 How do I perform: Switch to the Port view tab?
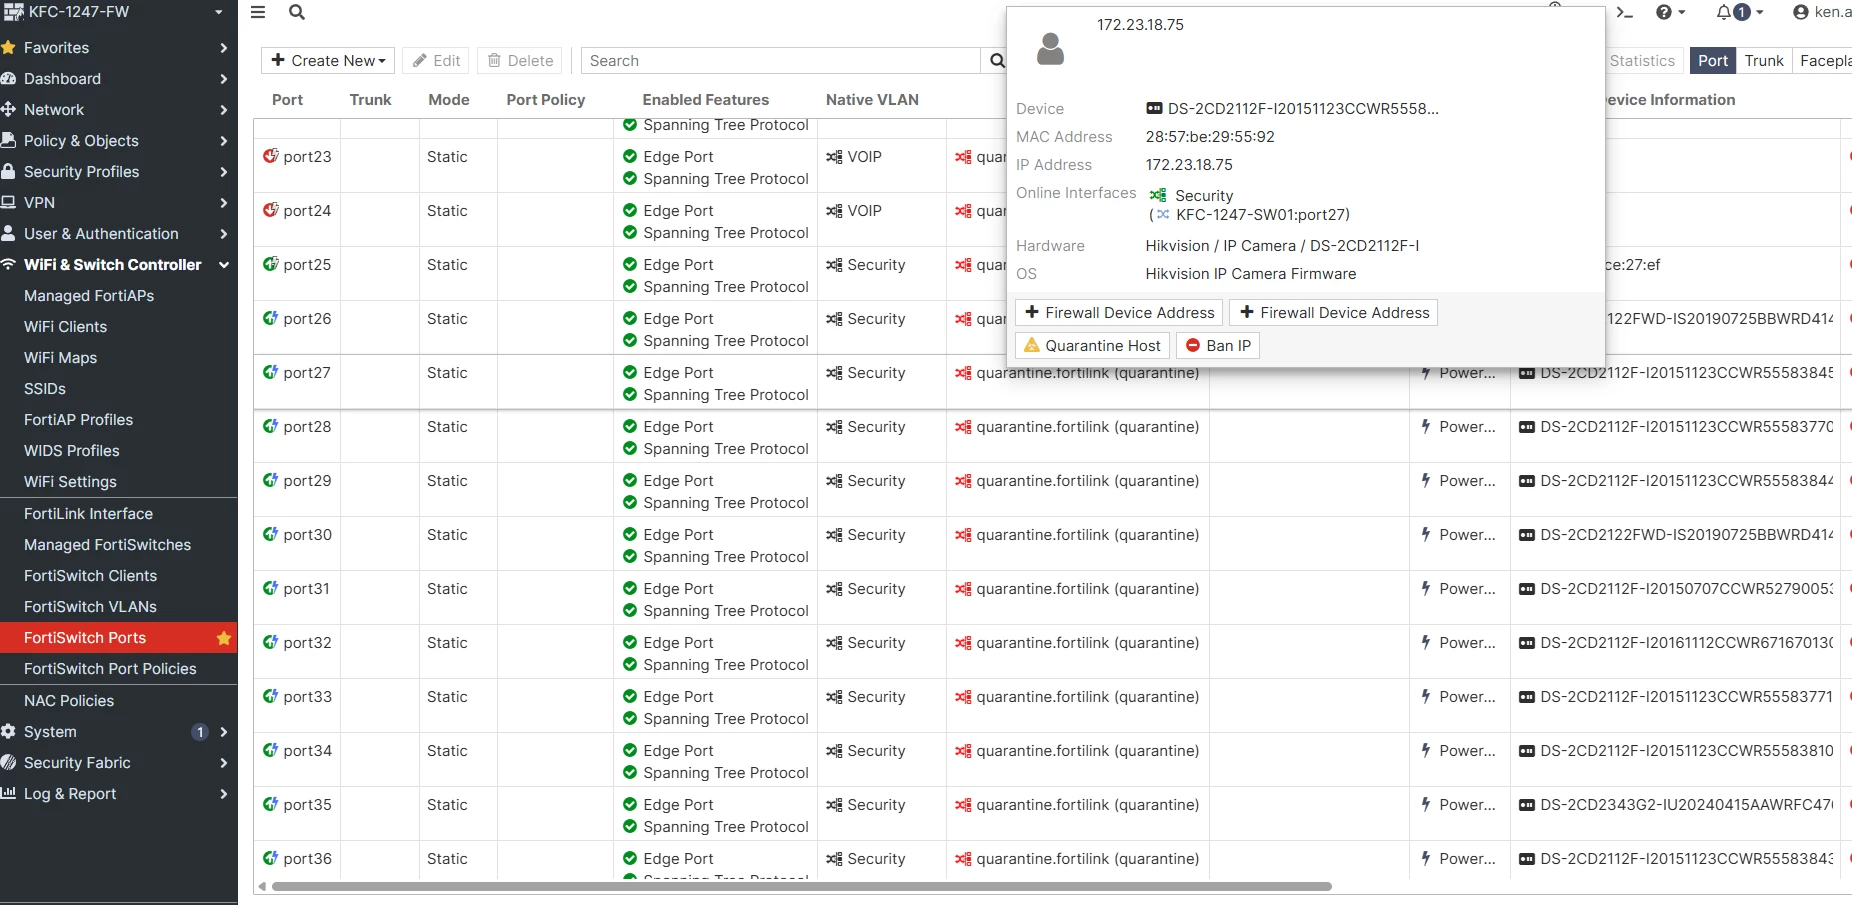point(1712,60)
